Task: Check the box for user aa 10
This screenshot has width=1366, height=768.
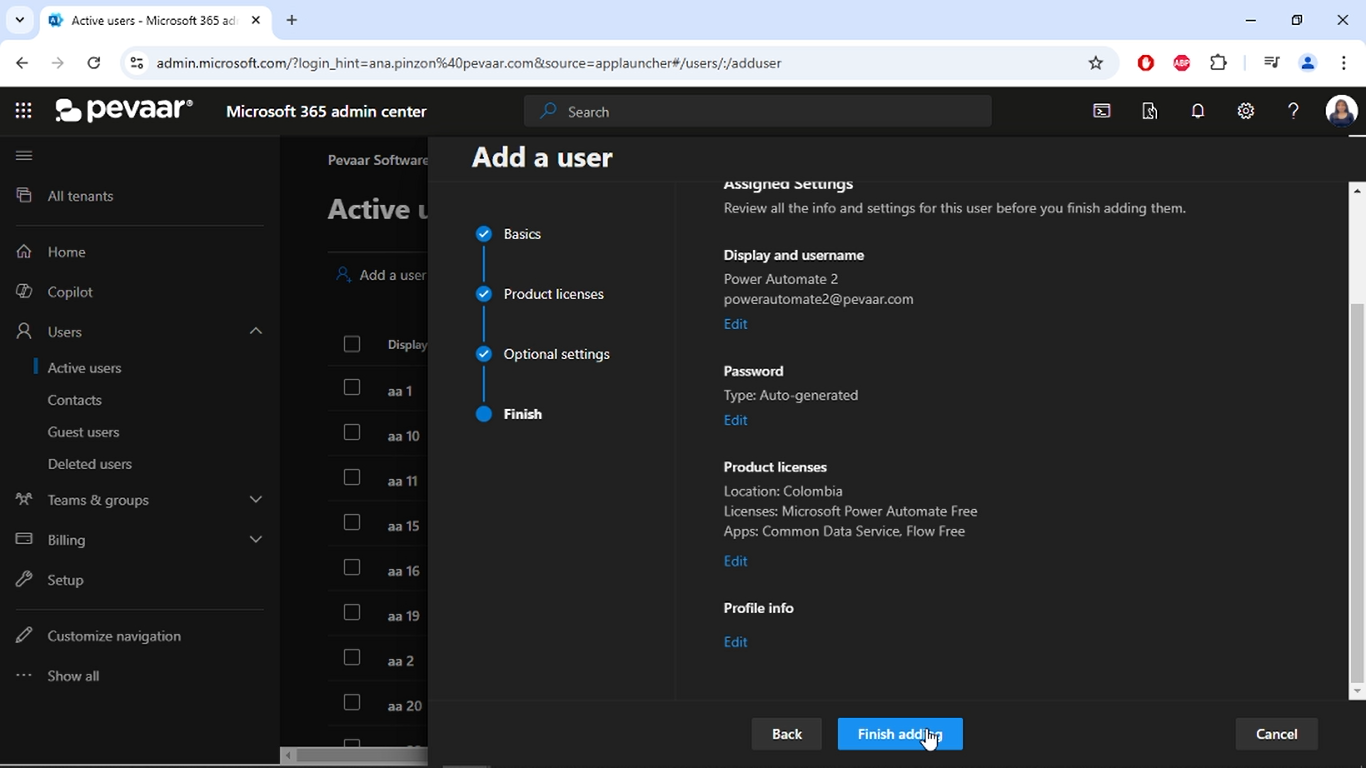Action: [x=352, y=432]
